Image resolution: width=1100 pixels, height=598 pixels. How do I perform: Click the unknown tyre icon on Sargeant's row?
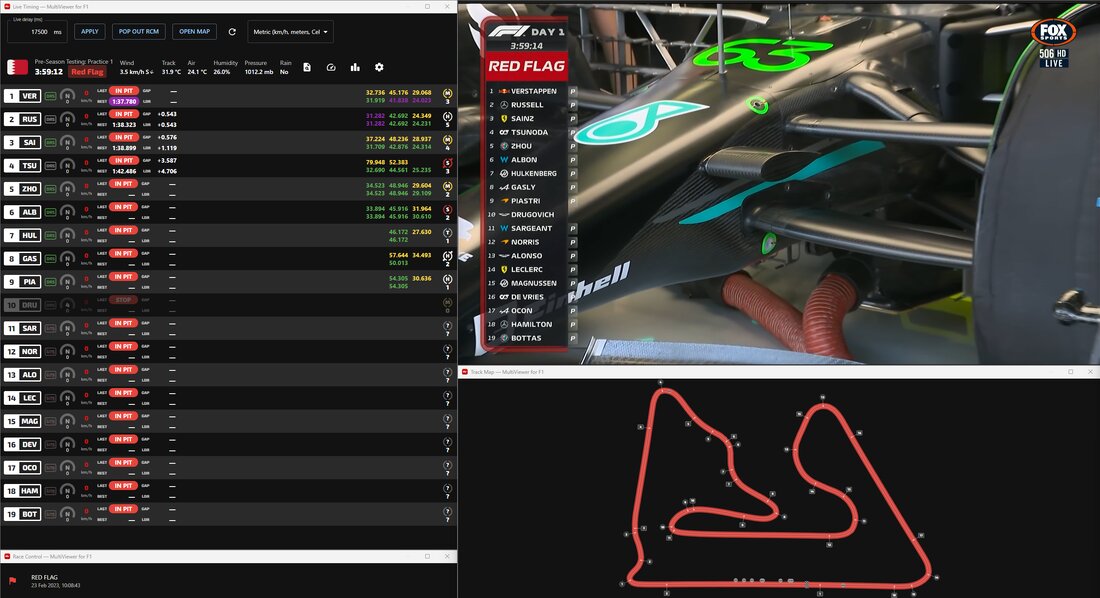pyautogui.click(x=446, y=326)
